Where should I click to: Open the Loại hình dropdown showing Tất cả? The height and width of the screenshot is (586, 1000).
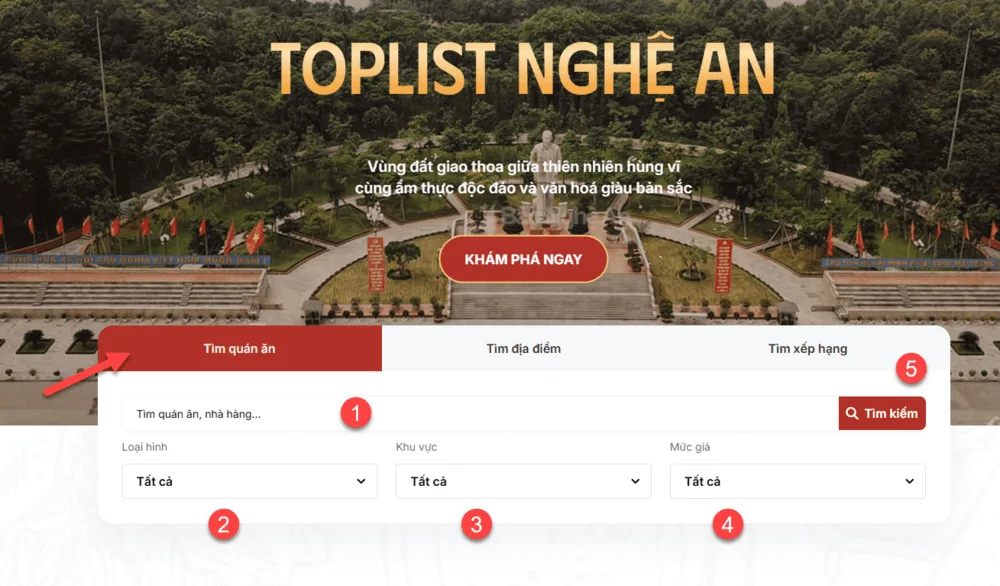[x=249, y=481]
